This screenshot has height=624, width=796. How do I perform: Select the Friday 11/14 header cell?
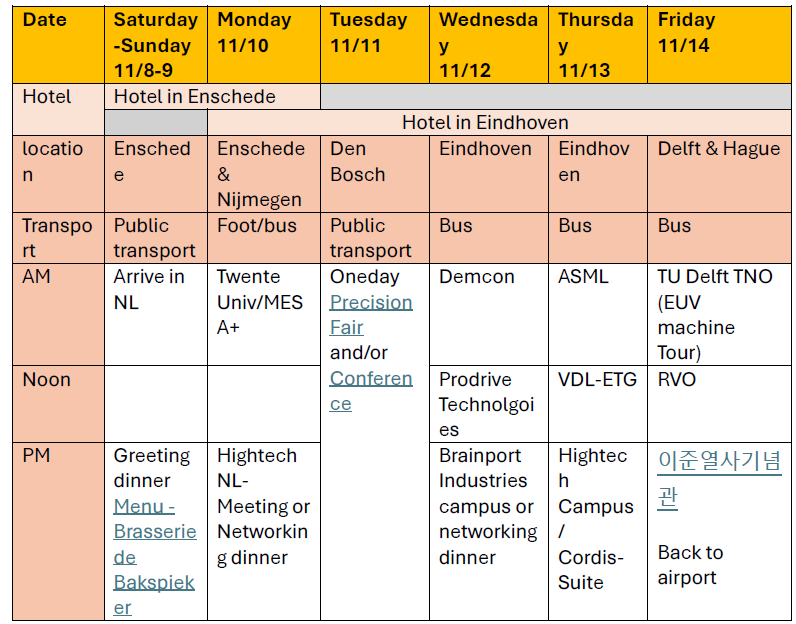(x=719, y=45)
